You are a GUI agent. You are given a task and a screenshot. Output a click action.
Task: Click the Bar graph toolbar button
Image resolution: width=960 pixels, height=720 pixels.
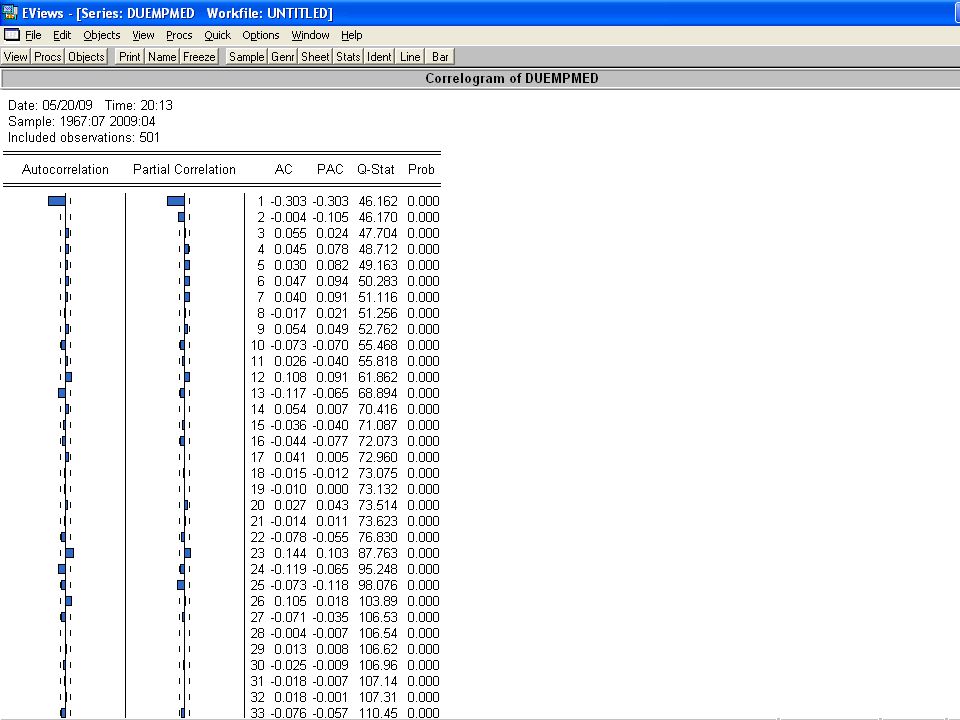point(440,57)
